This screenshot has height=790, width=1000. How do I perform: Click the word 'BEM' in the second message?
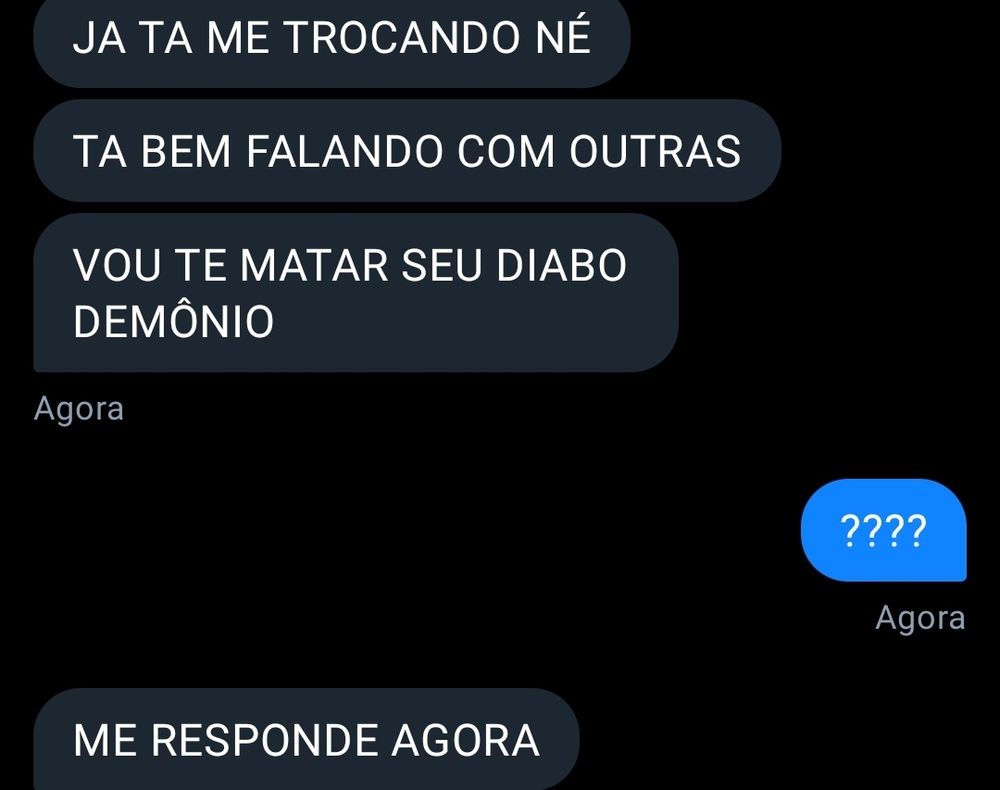click(x=186, y=152)
